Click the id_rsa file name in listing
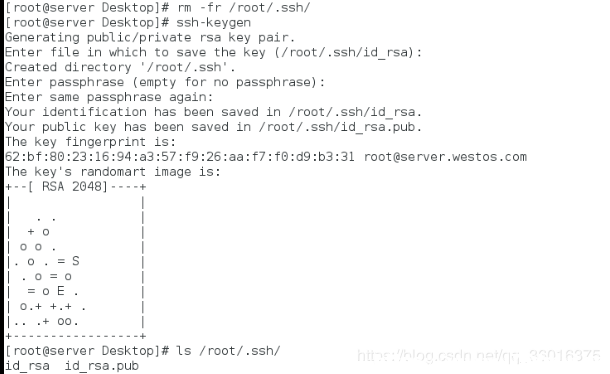This screenshot has width=610, height=374. [27, 366]
